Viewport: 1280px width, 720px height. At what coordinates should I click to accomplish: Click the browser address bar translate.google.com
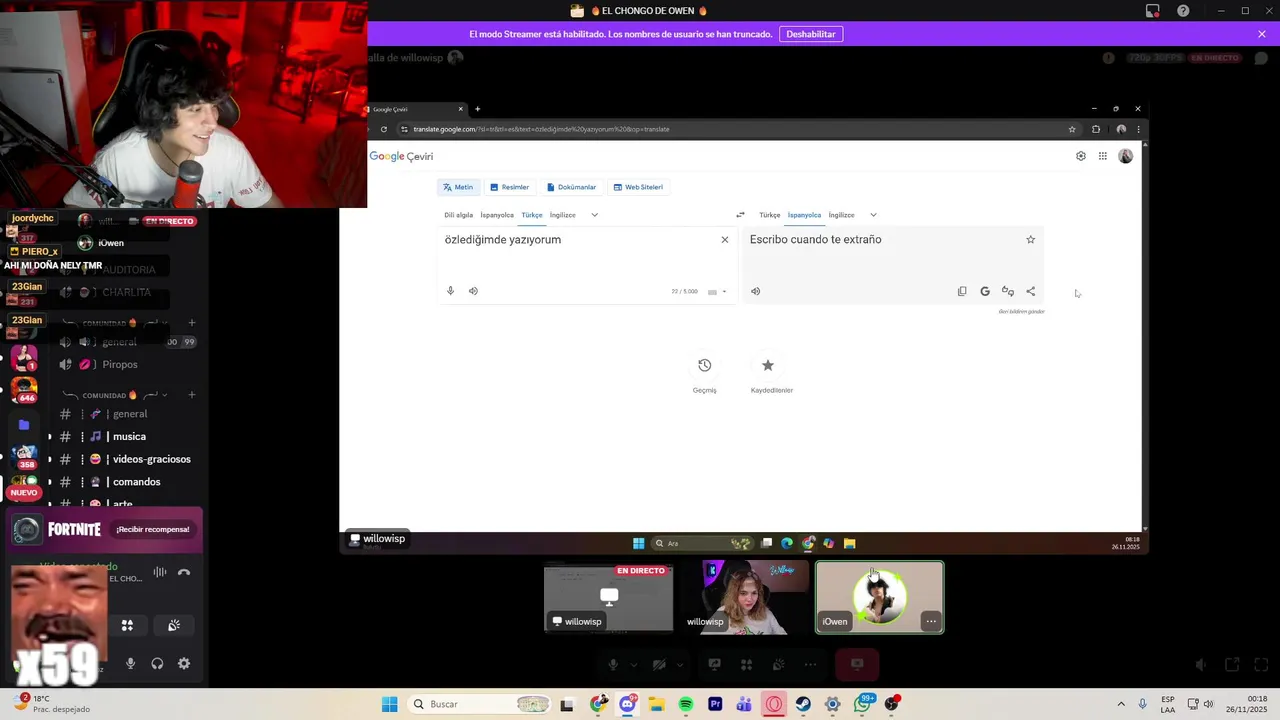click(x=735, y=129)
